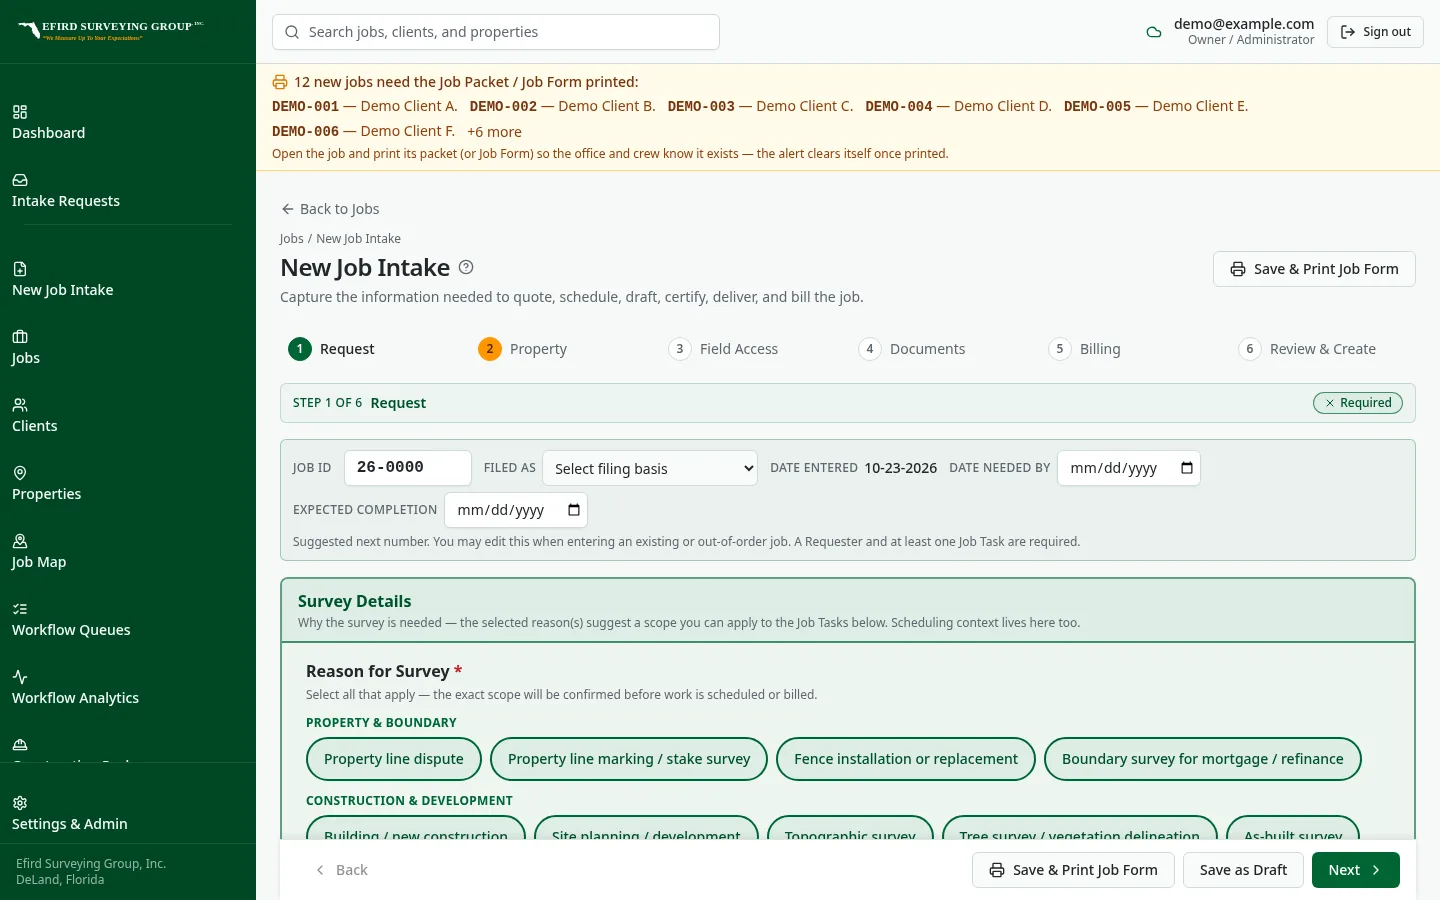Go to Jobs in sidebar
The image size is (1440, 900).
26,348
